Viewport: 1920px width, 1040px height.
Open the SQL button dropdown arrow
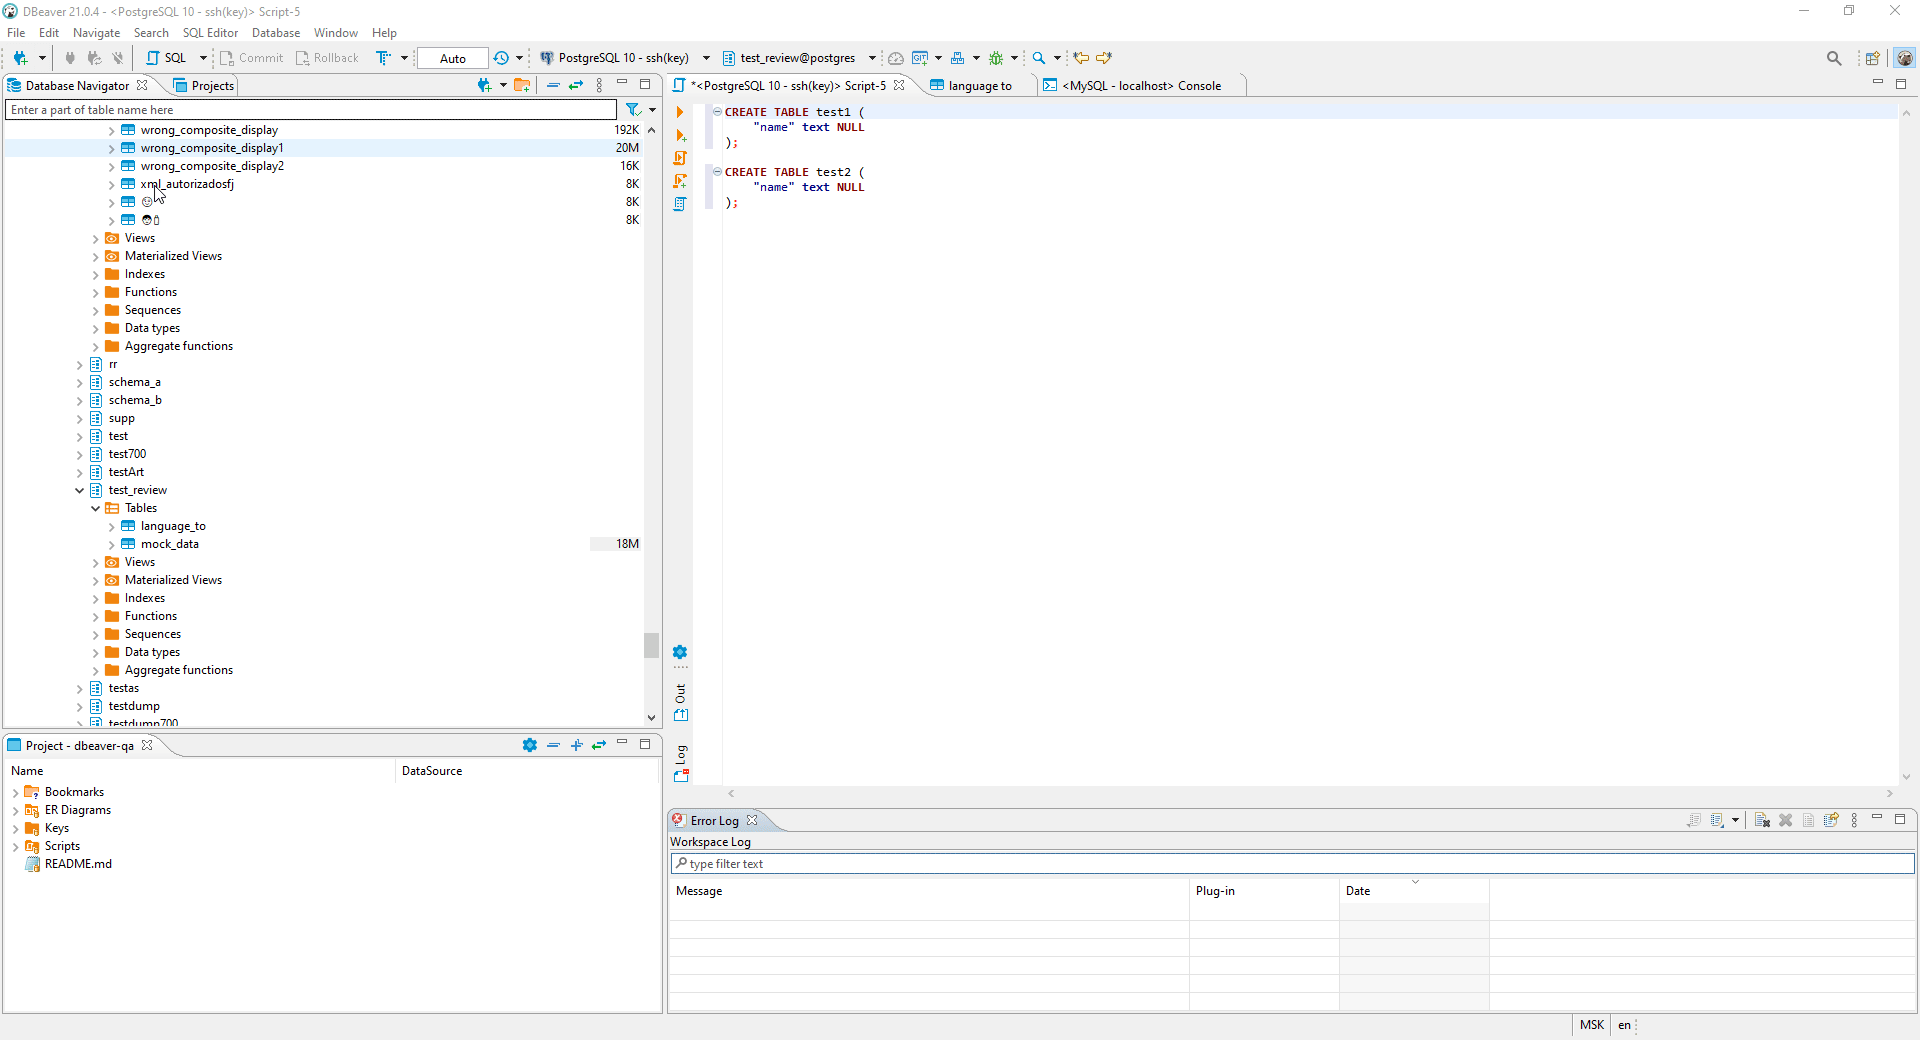[203, 58]
